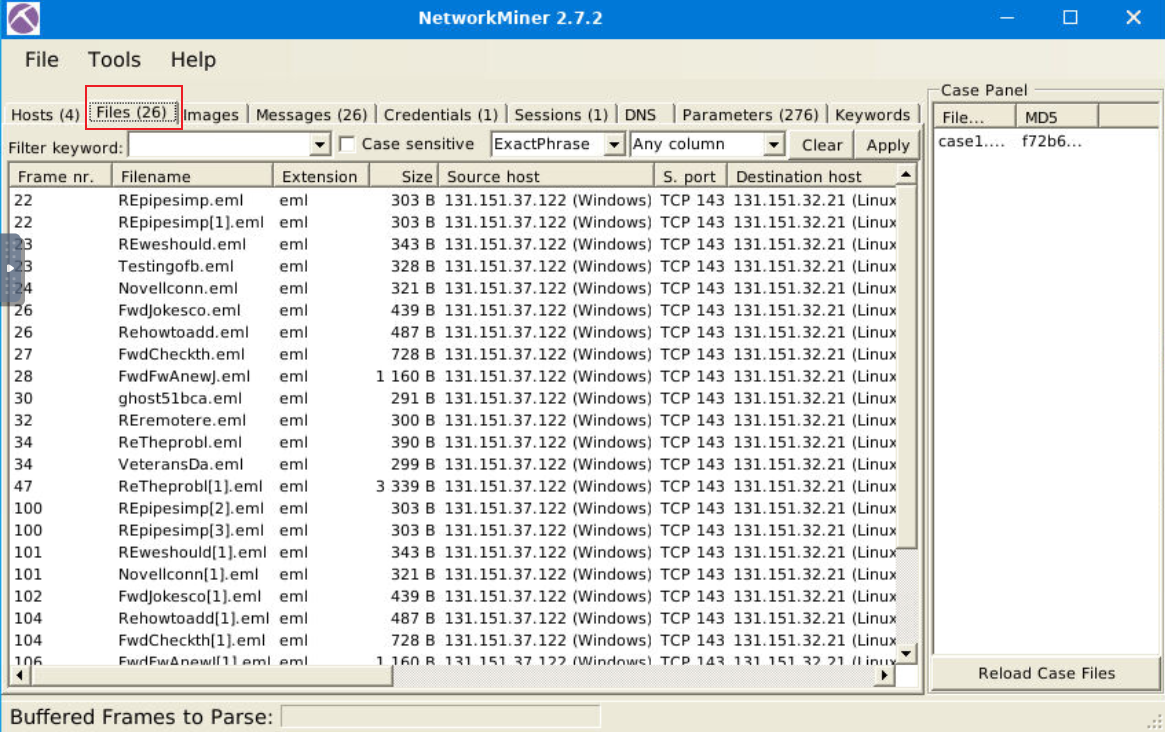Screen dimensions: 1165x732
Task: Open the Tools menu
Action: point(114,59)
